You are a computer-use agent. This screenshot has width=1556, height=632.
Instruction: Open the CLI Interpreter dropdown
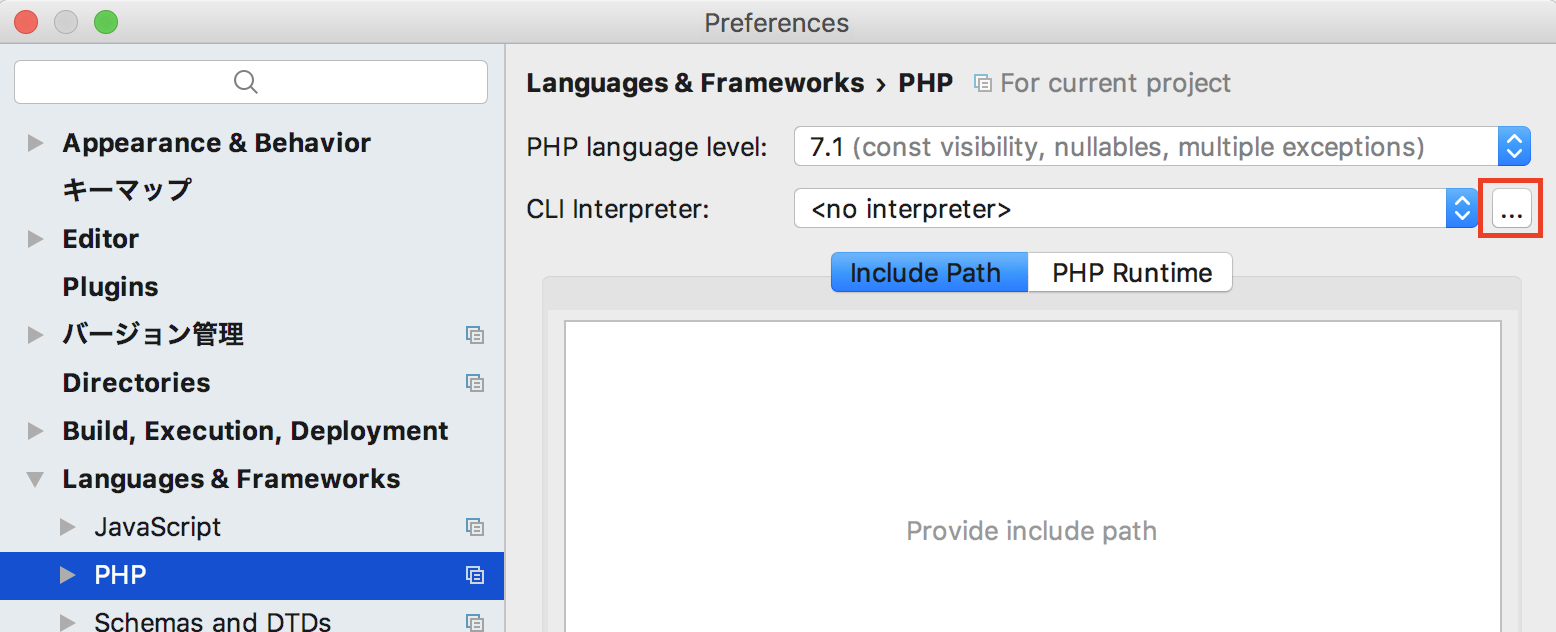1462,208
